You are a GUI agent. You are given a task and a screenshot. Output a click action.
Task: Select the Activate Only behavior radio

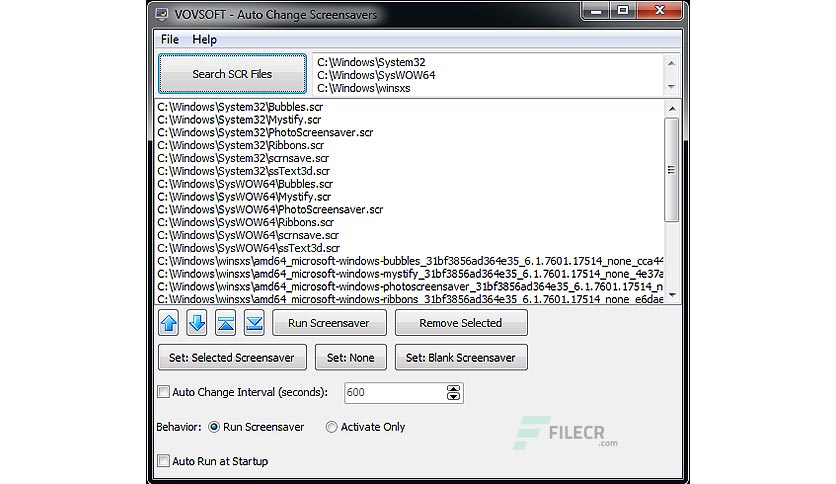pos(332,427)
